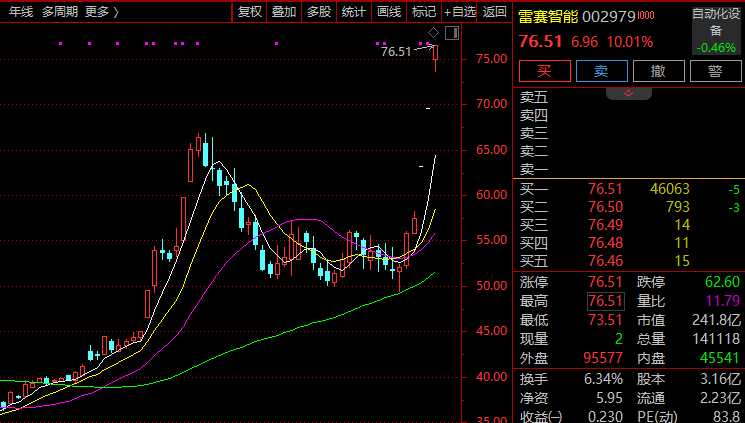
Task: Toggle the side panel layout icon
Action: click(x=452, y=33)
